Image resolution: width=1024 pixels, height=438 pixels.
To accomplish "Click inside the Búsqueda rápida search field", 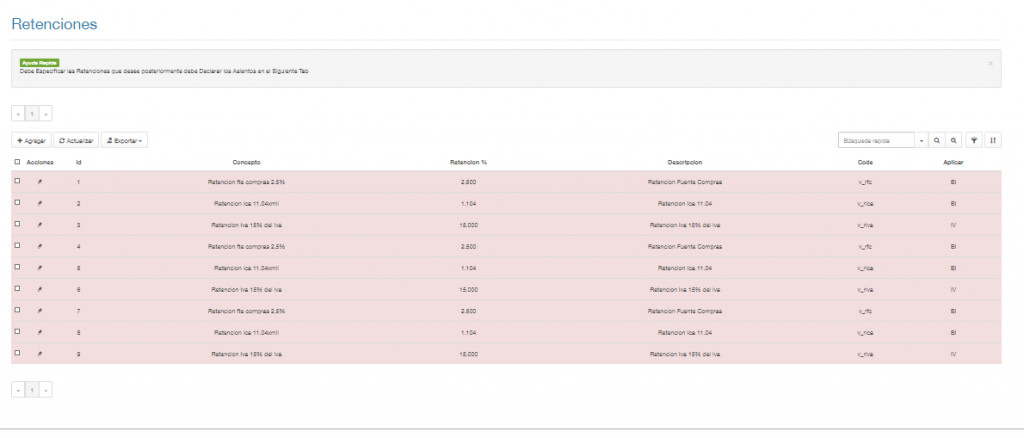I will (876, 141).
